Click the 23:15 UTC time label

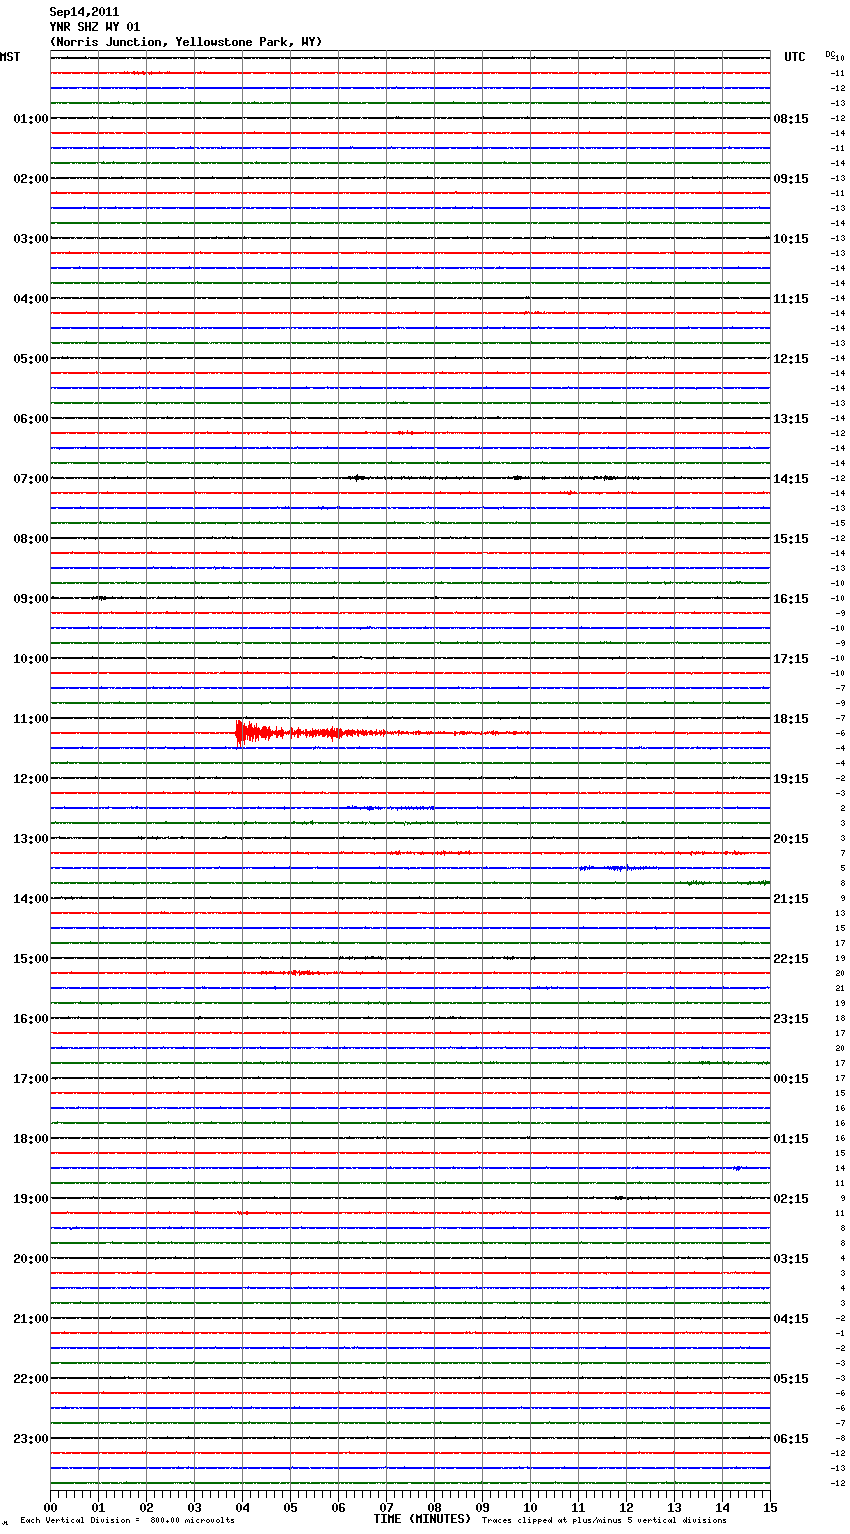(791, 1019)
